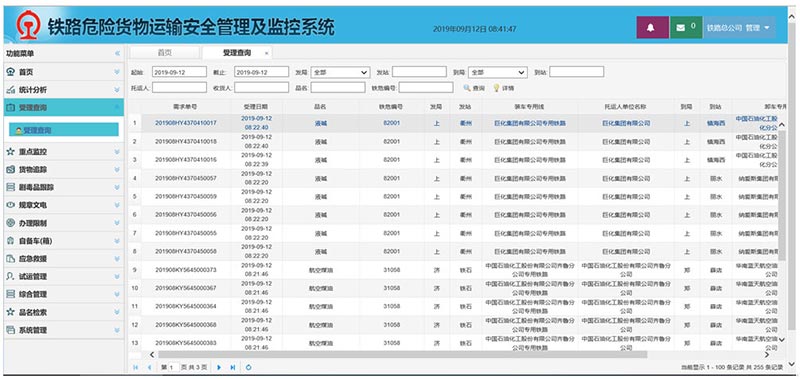This screenshot has width=800, height=379.
Task: Click the 托运人 input field
Action: click(179, 88)
